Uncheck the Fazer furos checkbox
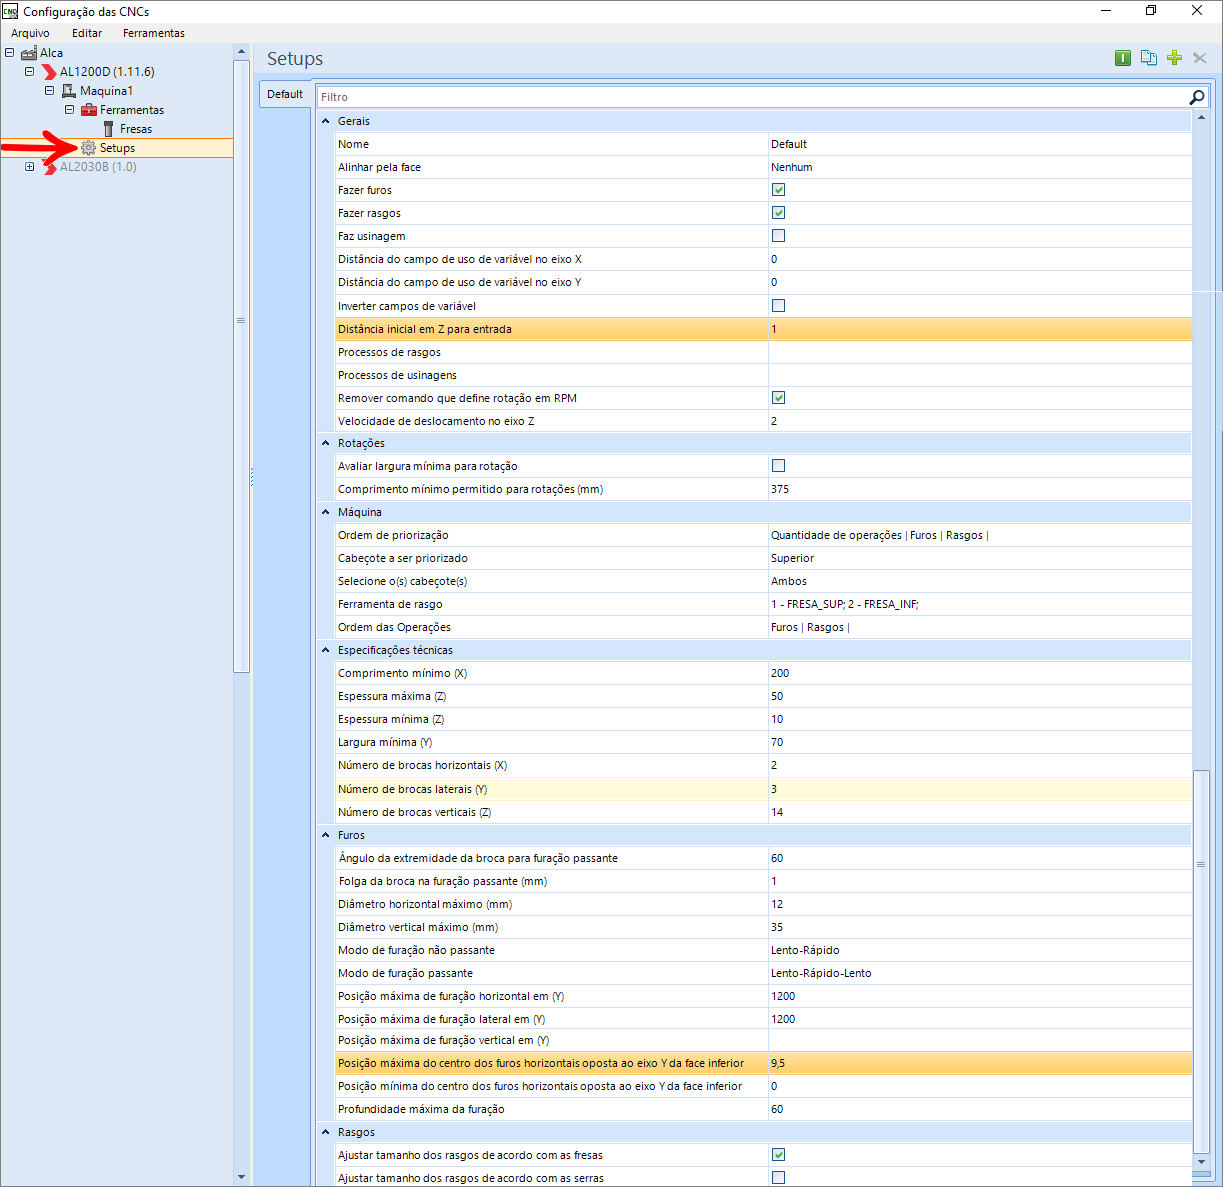The image size is (1223, 1187). pos(778,190)
